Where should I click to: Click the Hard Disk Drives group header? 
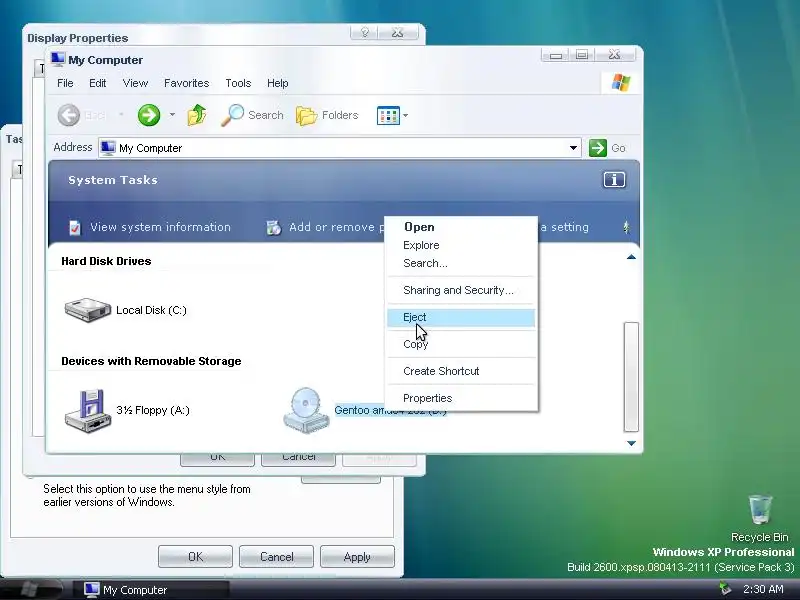pos(106,261)
